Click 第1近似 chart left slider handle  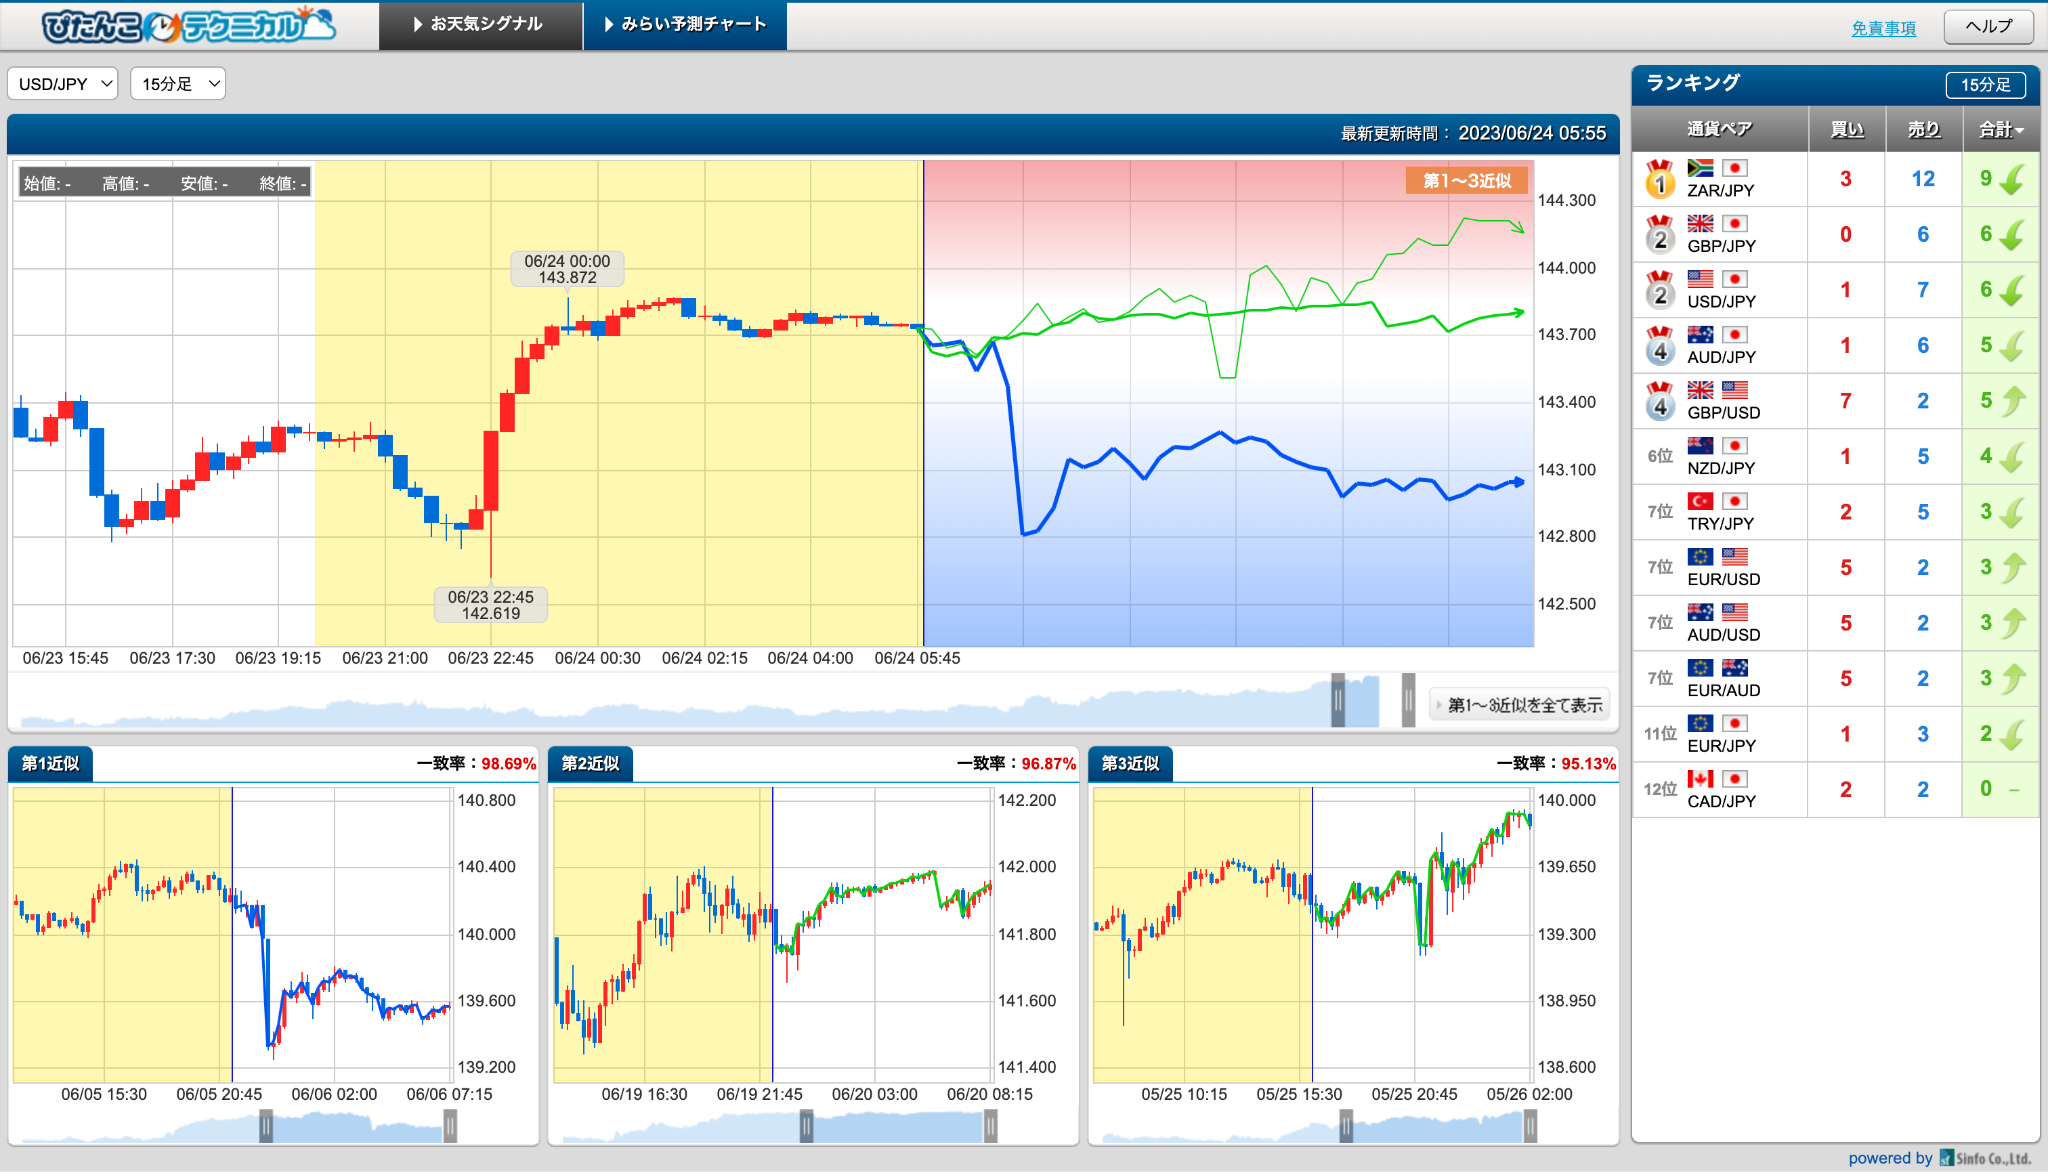[266, 1127]
